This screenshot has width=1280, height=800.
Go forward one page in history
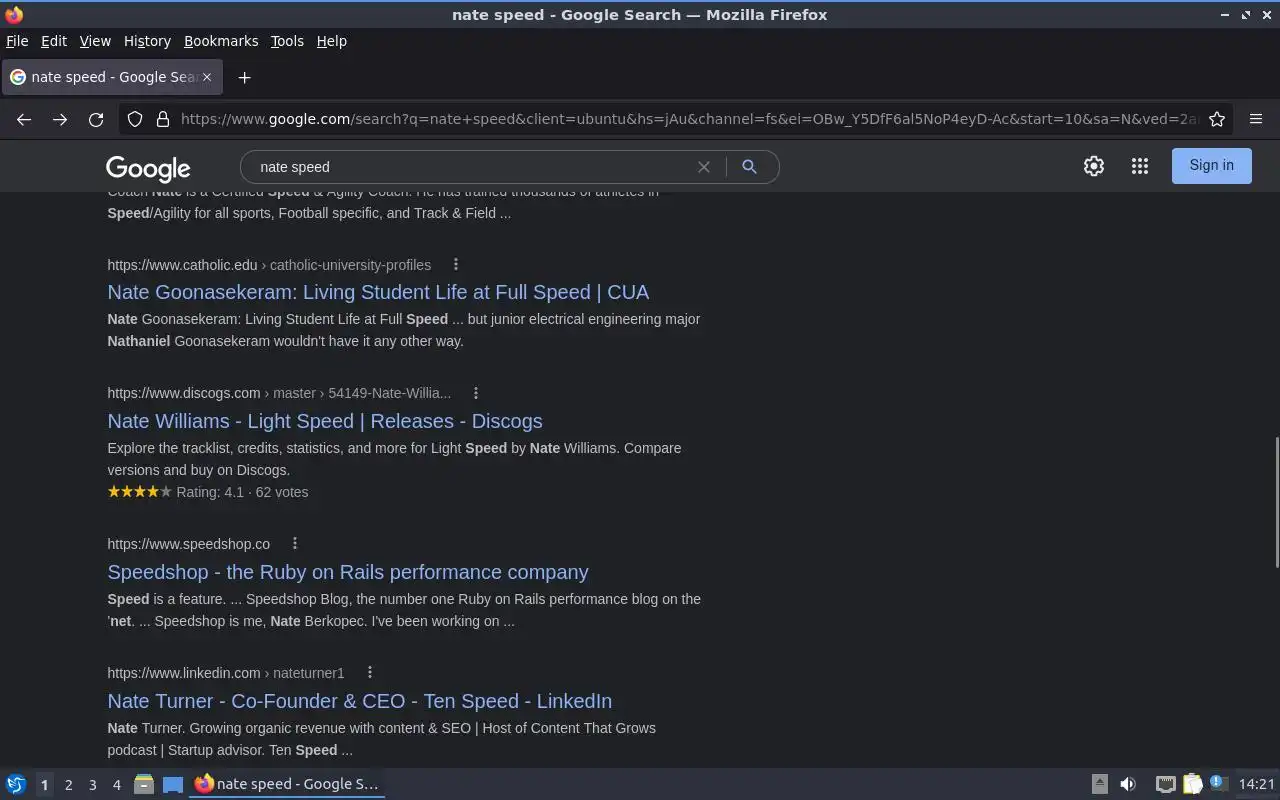[x=60, y=119]
